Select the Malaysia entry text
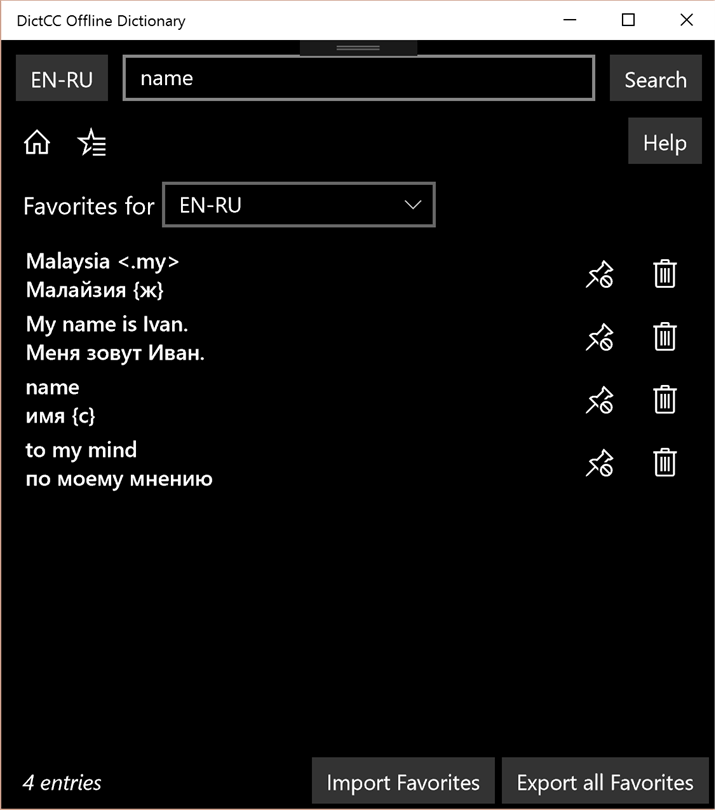The width and height of the screenshot is (715, 810). tap(102, 275)
